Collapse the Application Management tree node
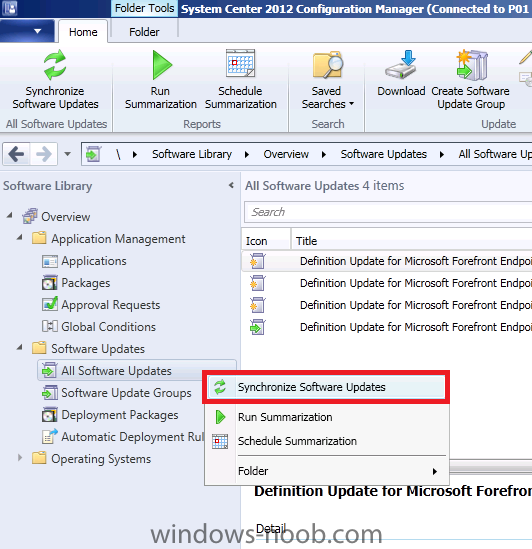 [x=20, y=238]
